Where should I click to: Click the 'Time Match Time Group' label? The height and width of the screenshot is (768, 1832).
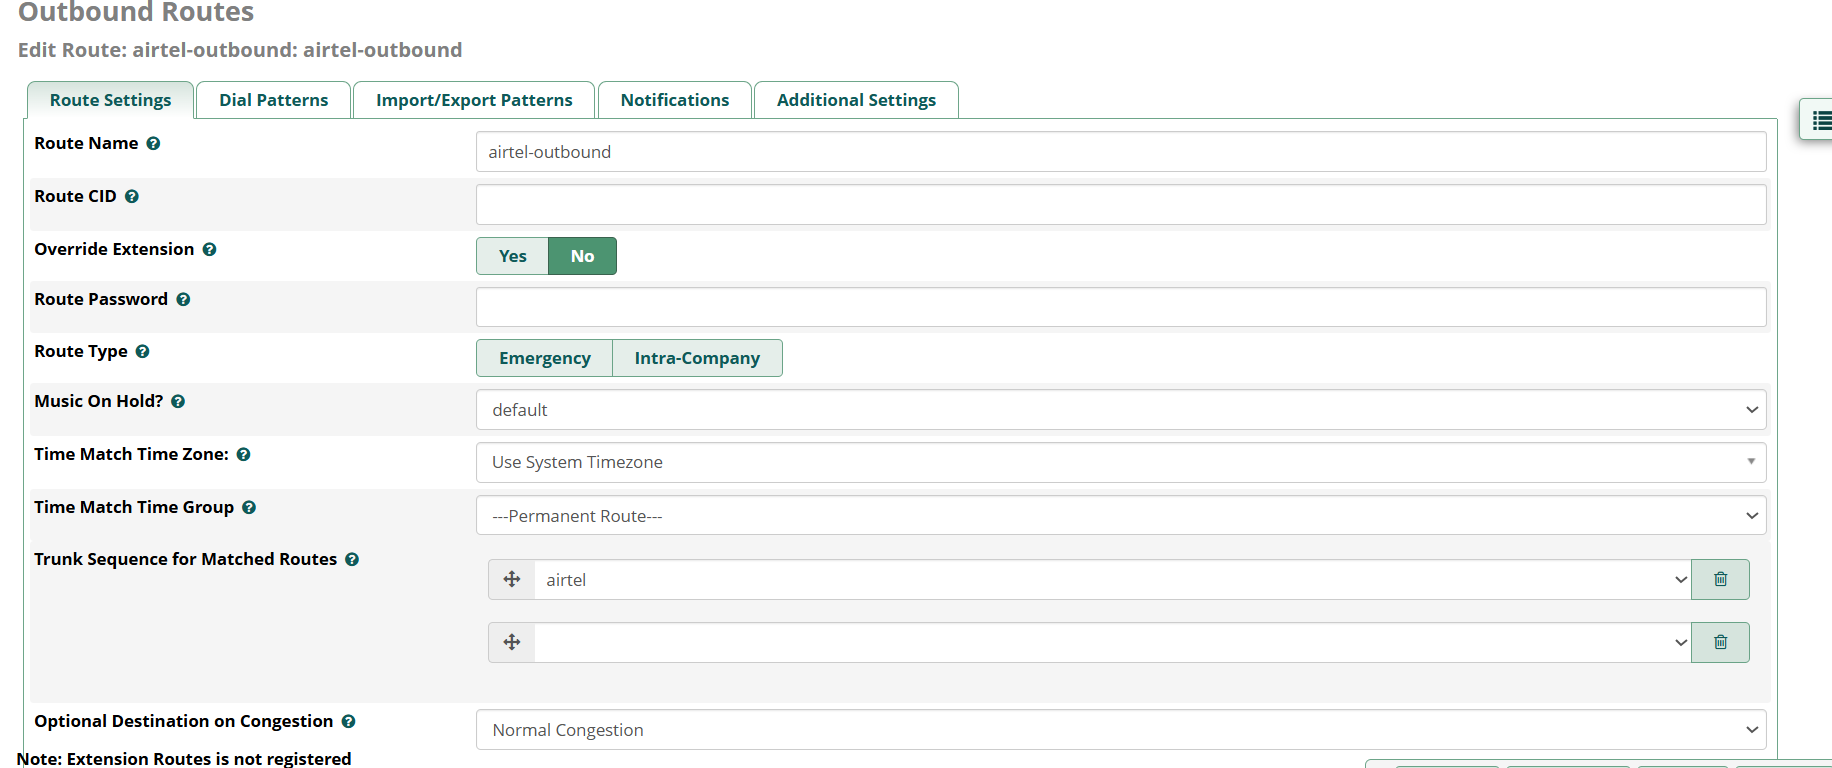(134, 508)
